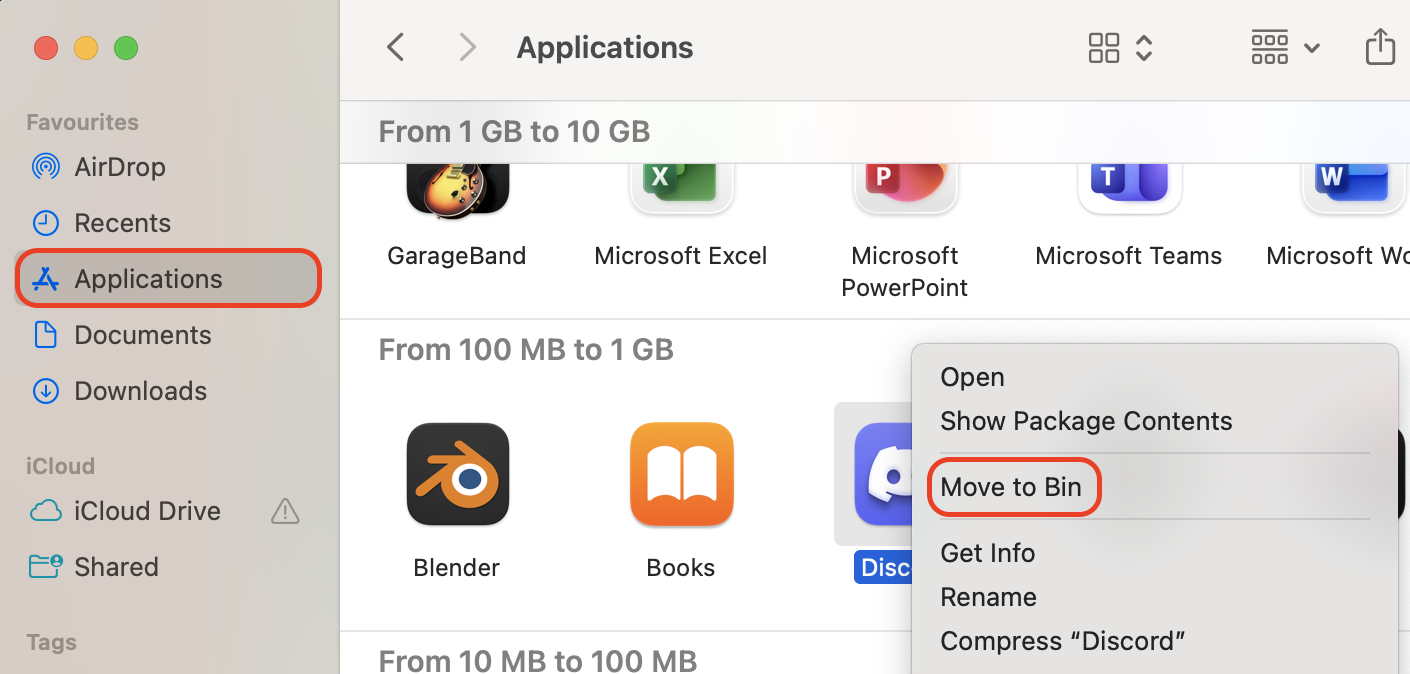The height and width of the screenshot is (674, 1410).
Task: Click Compress "Discord" in the menu
Action: pyautogui.click(x=1063, y=641)
